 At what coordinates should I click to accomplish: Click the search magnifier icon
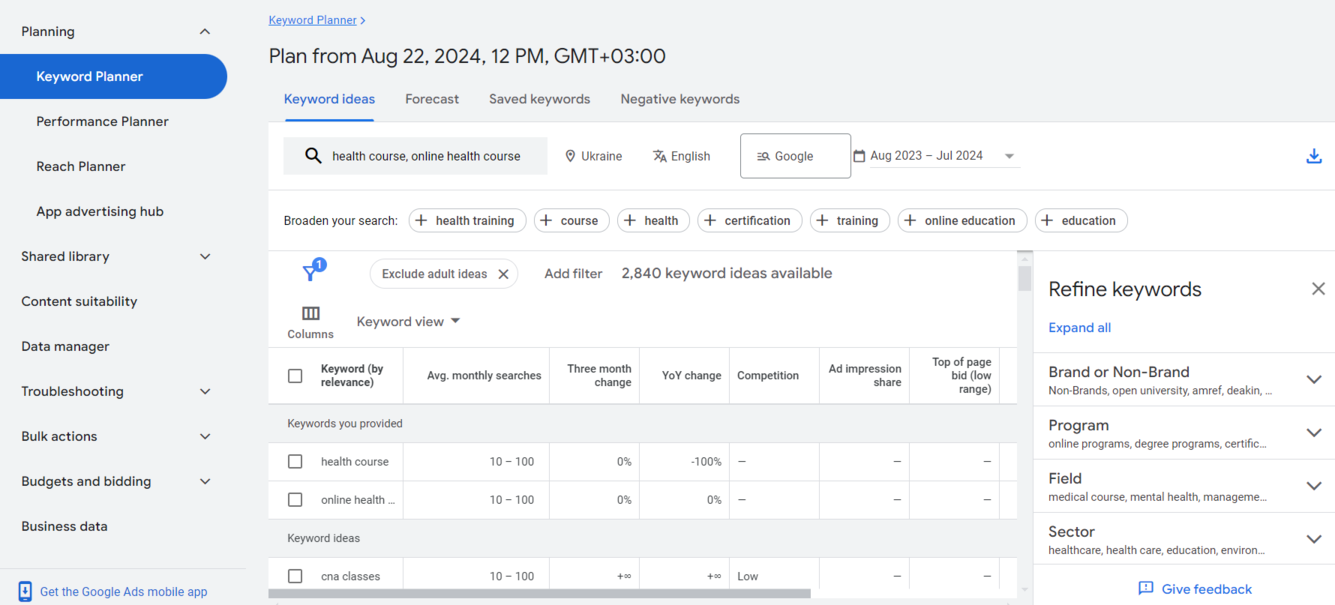(313, 156)
